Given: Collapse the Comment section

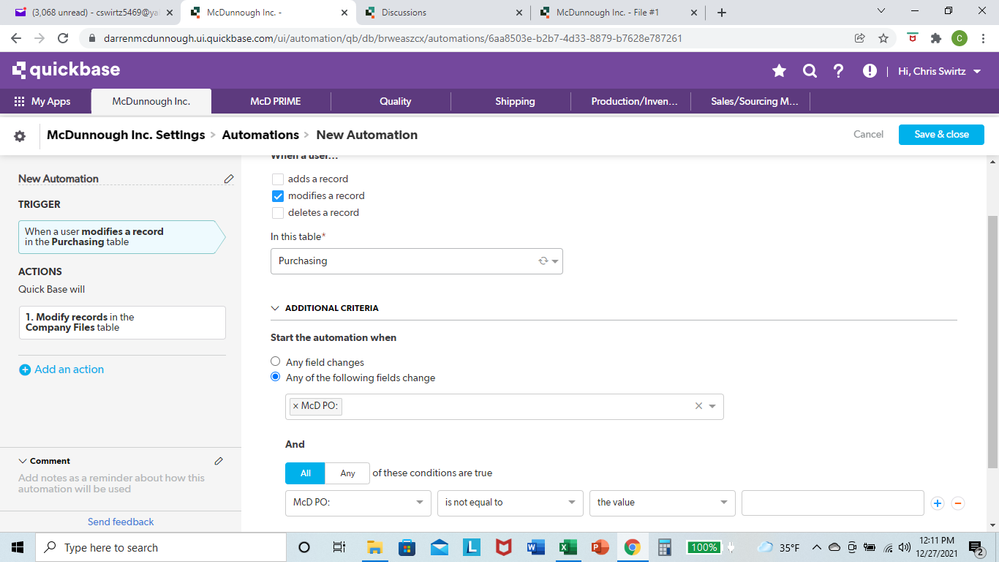Looking at the screenshot, I should point(22,461).
